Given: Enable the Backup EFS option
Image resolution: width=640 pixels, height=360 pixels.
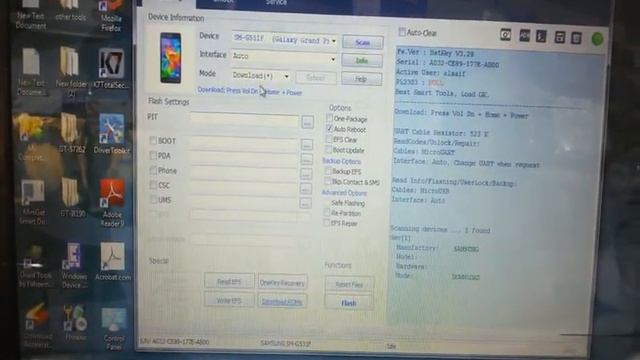Looking at the screenshot, I should tap(327, 171).
